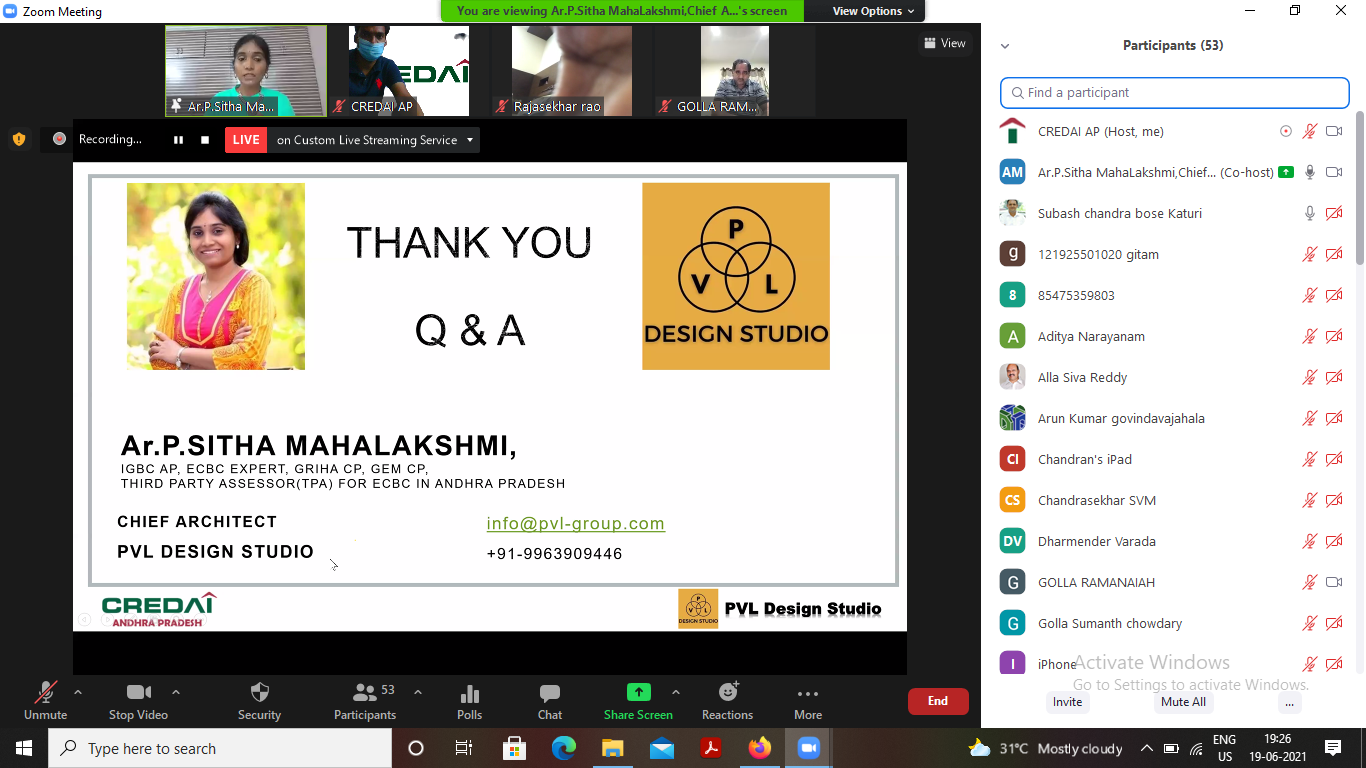This screenshot has width=1366, height=768.
Task: Click muted mic icon for 121925501020 gitam
Action: pyautogui.click(x=1309, y=254)
